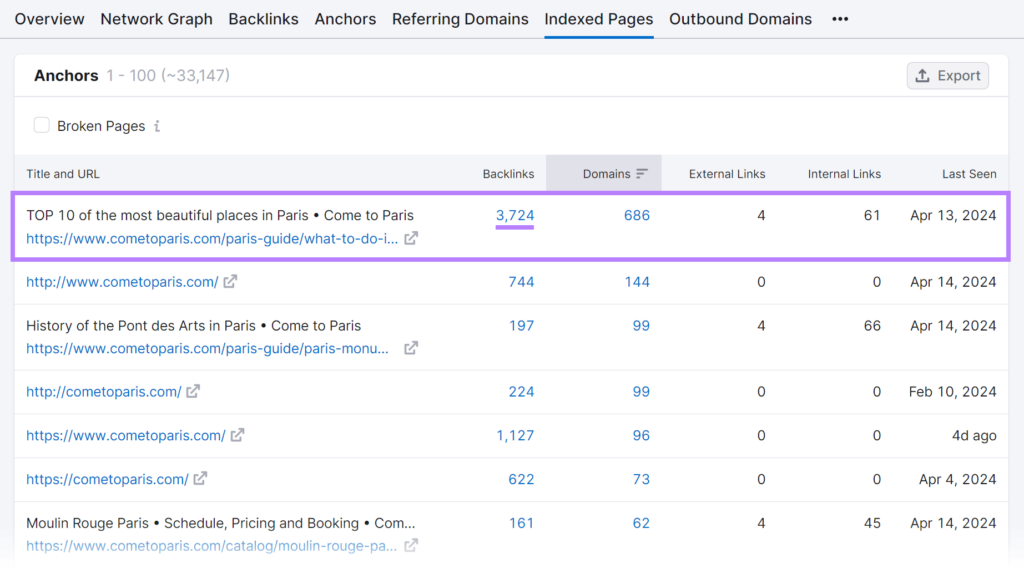
Task: Go to the Referring Domains tab
Action: click(460, 19)
